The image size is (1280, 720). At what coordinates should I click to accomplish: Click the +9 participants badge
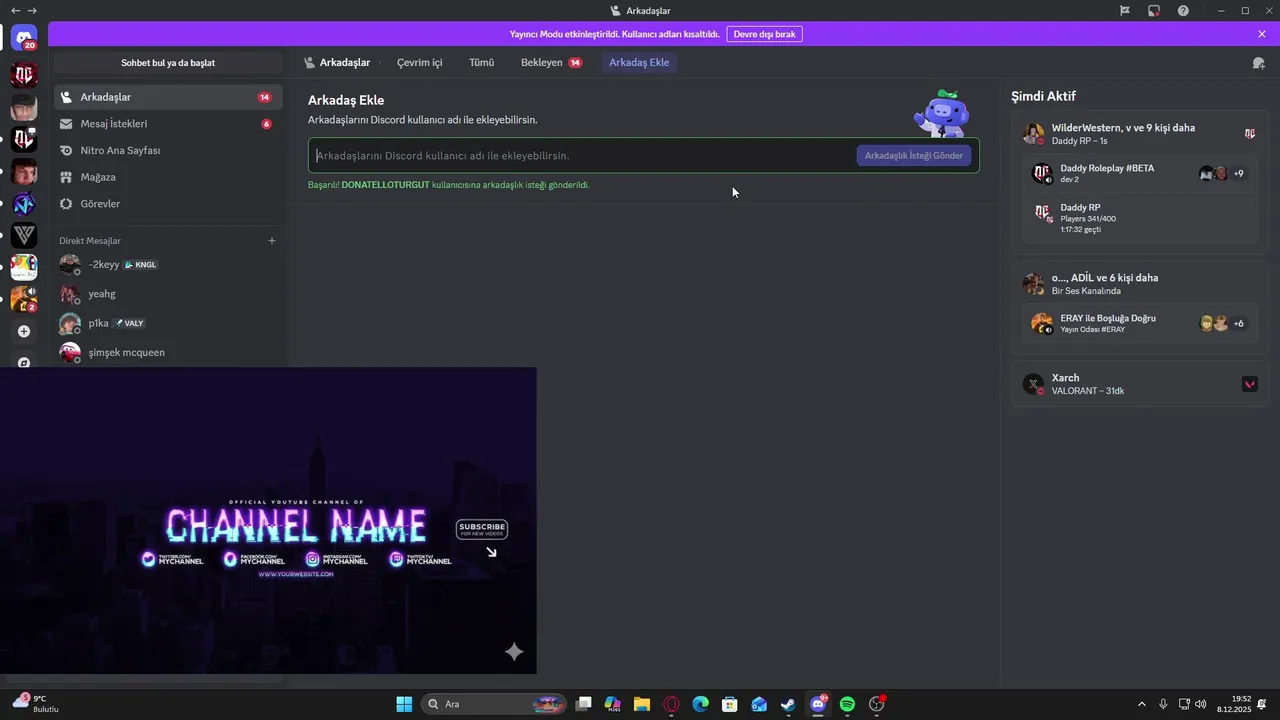pyautogui.click(x=1238, y=173)
